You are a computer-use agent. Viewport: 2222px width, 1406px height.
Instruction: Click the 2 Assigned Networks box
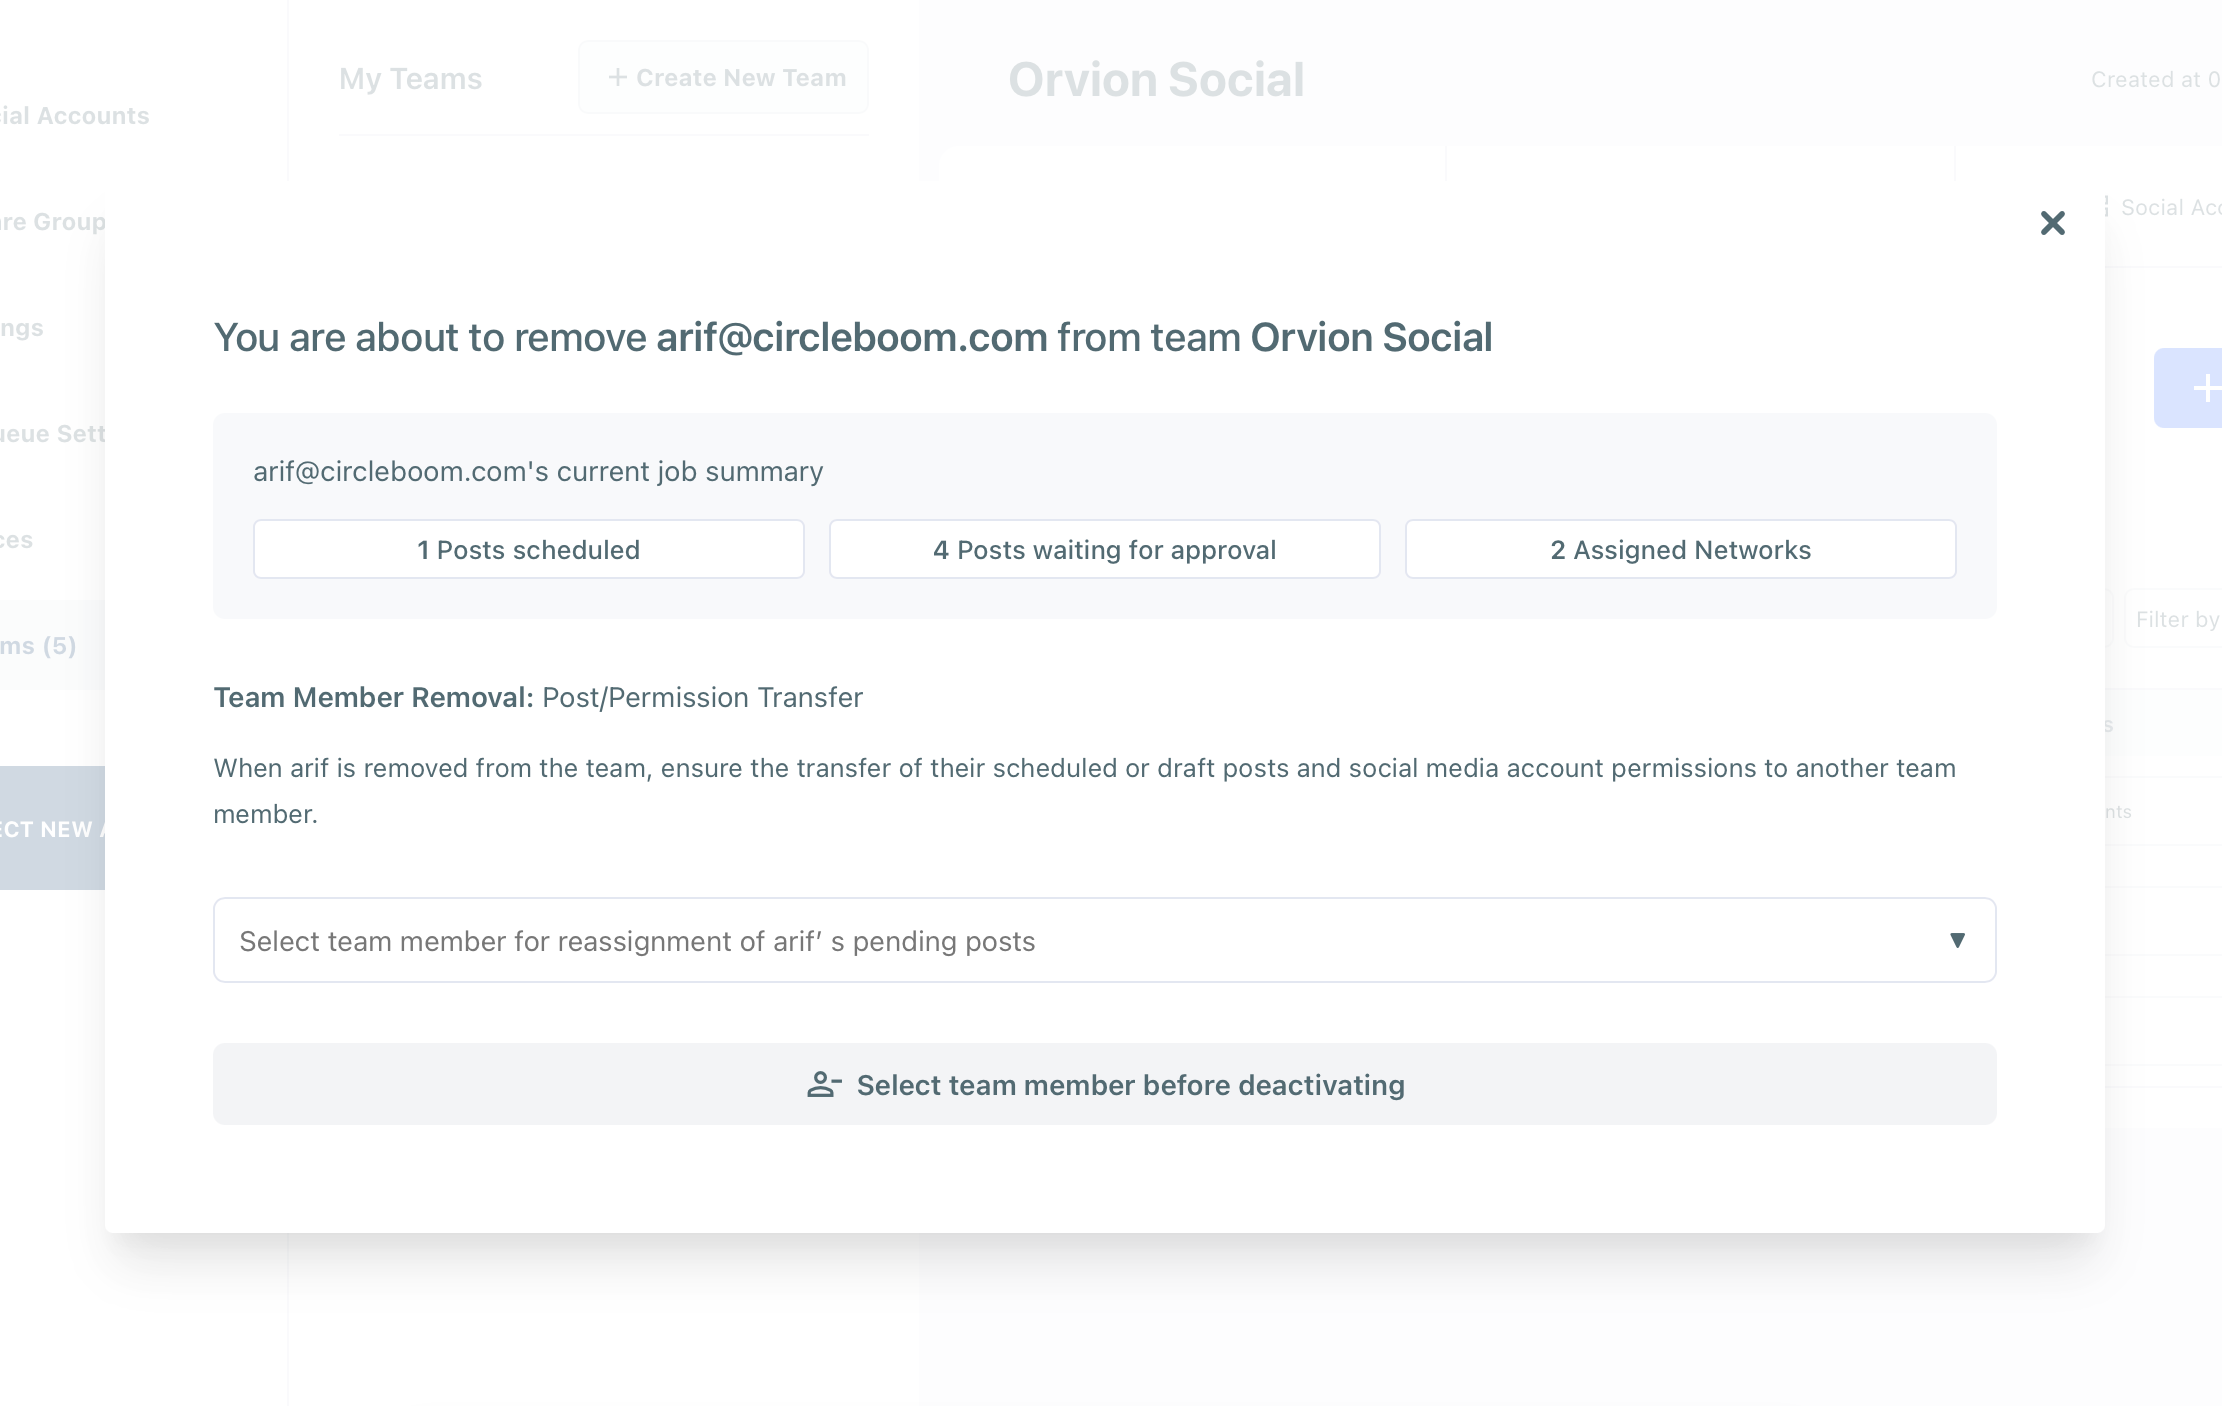(1680, 549)
